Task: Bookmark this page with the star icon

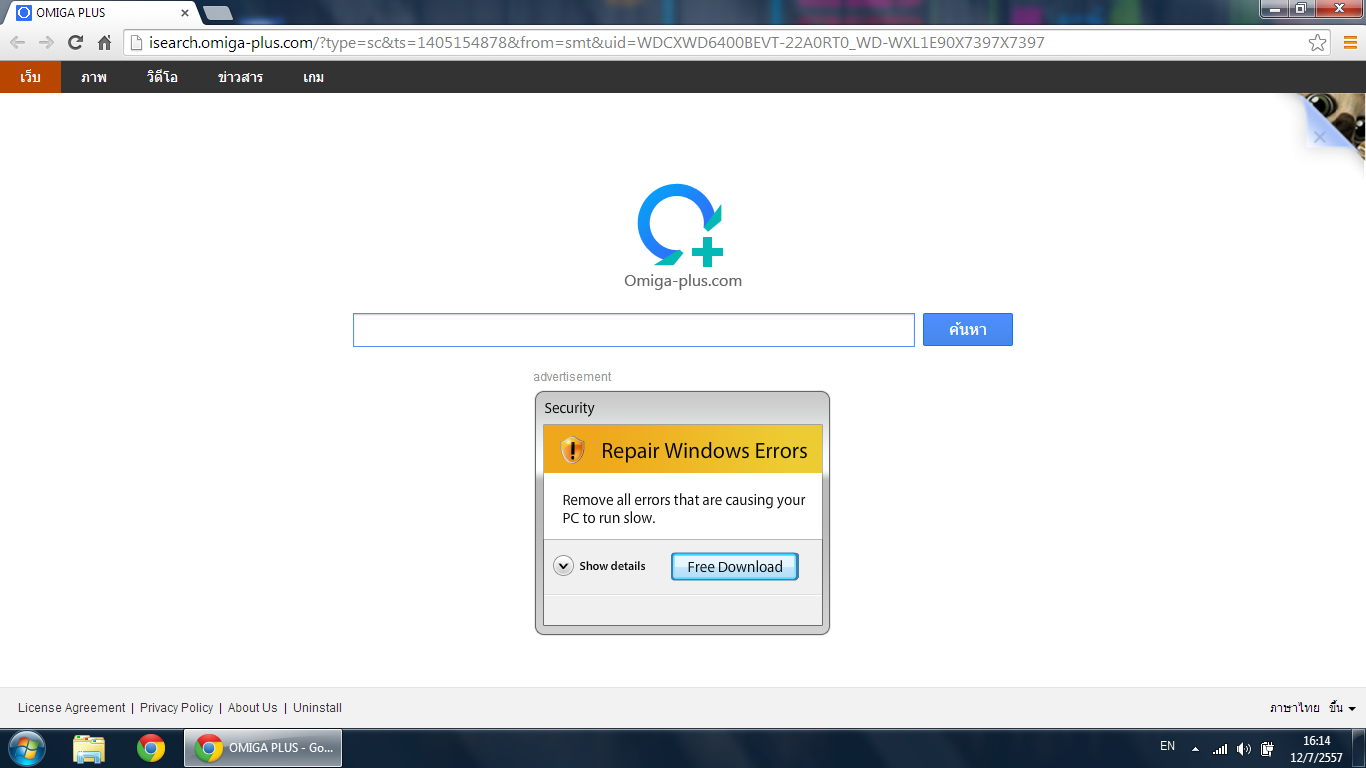Action: pos(1317,43)
